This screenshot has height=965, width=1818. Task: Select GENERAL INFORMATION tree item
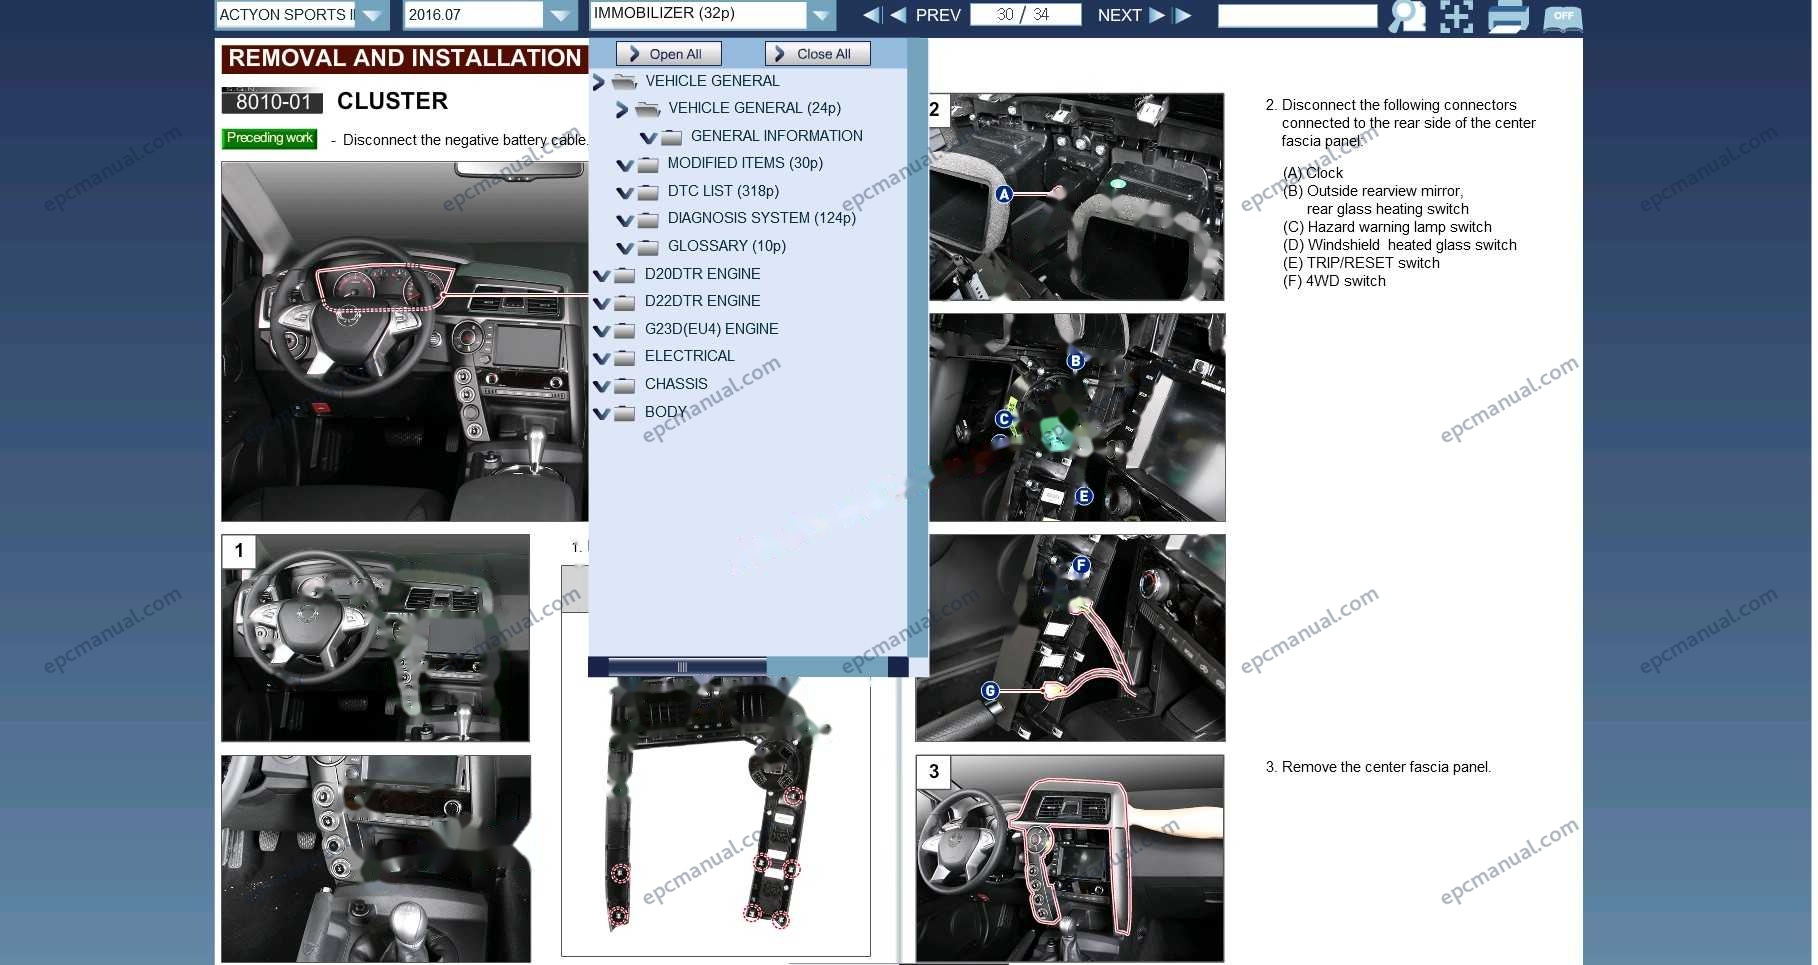click(776, 136)
